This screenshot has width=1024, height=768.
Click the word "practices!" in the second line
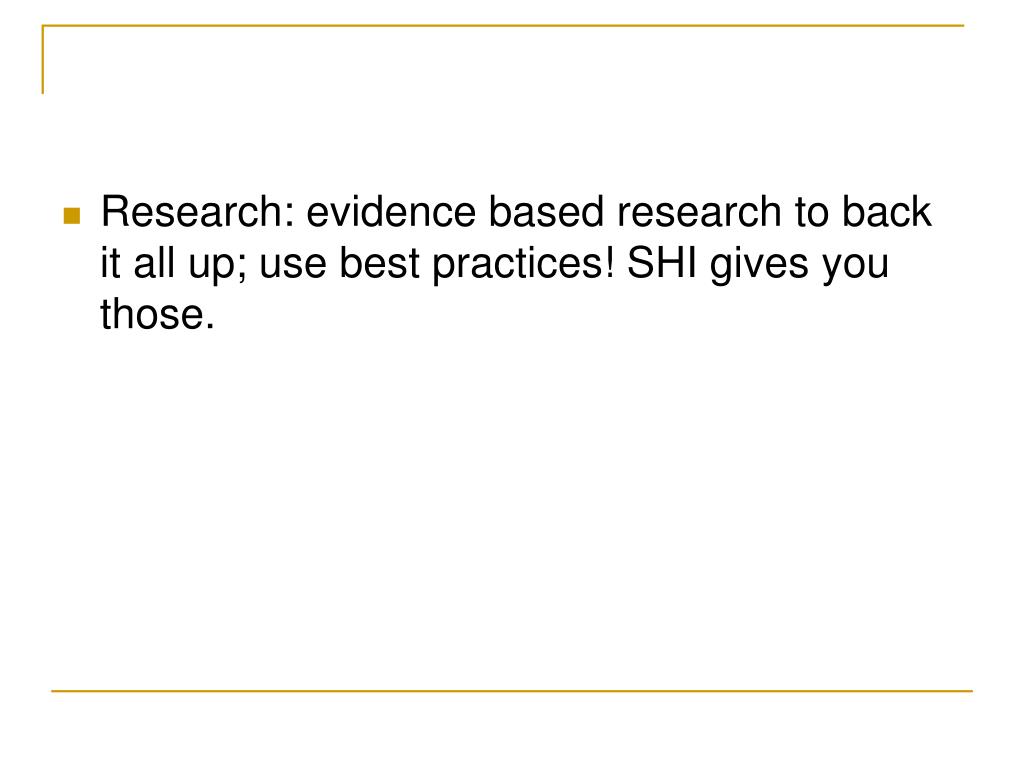[524, 266]
